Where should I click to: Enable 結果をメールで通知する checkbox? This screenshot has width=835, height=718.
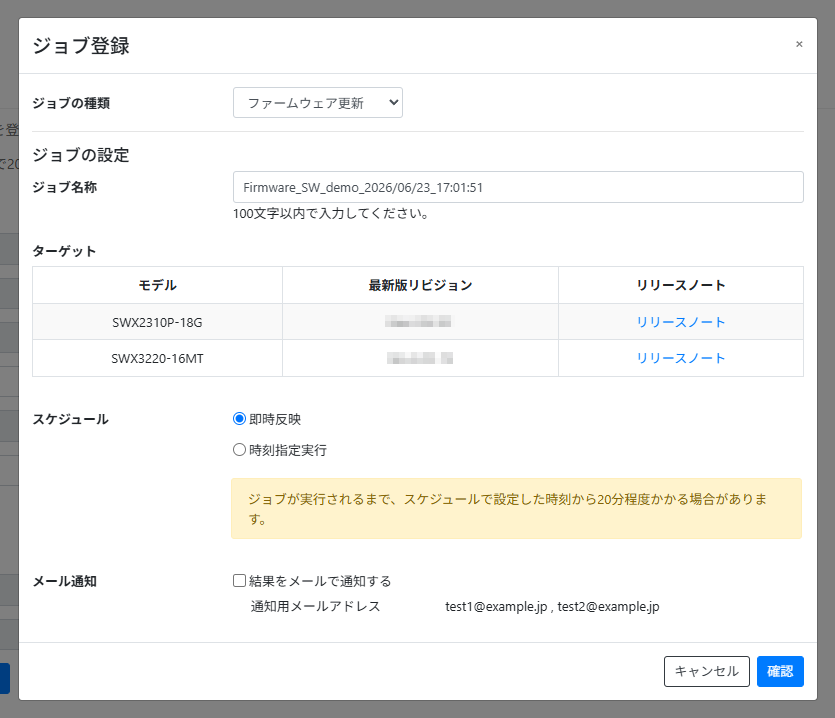pos(239,580)
